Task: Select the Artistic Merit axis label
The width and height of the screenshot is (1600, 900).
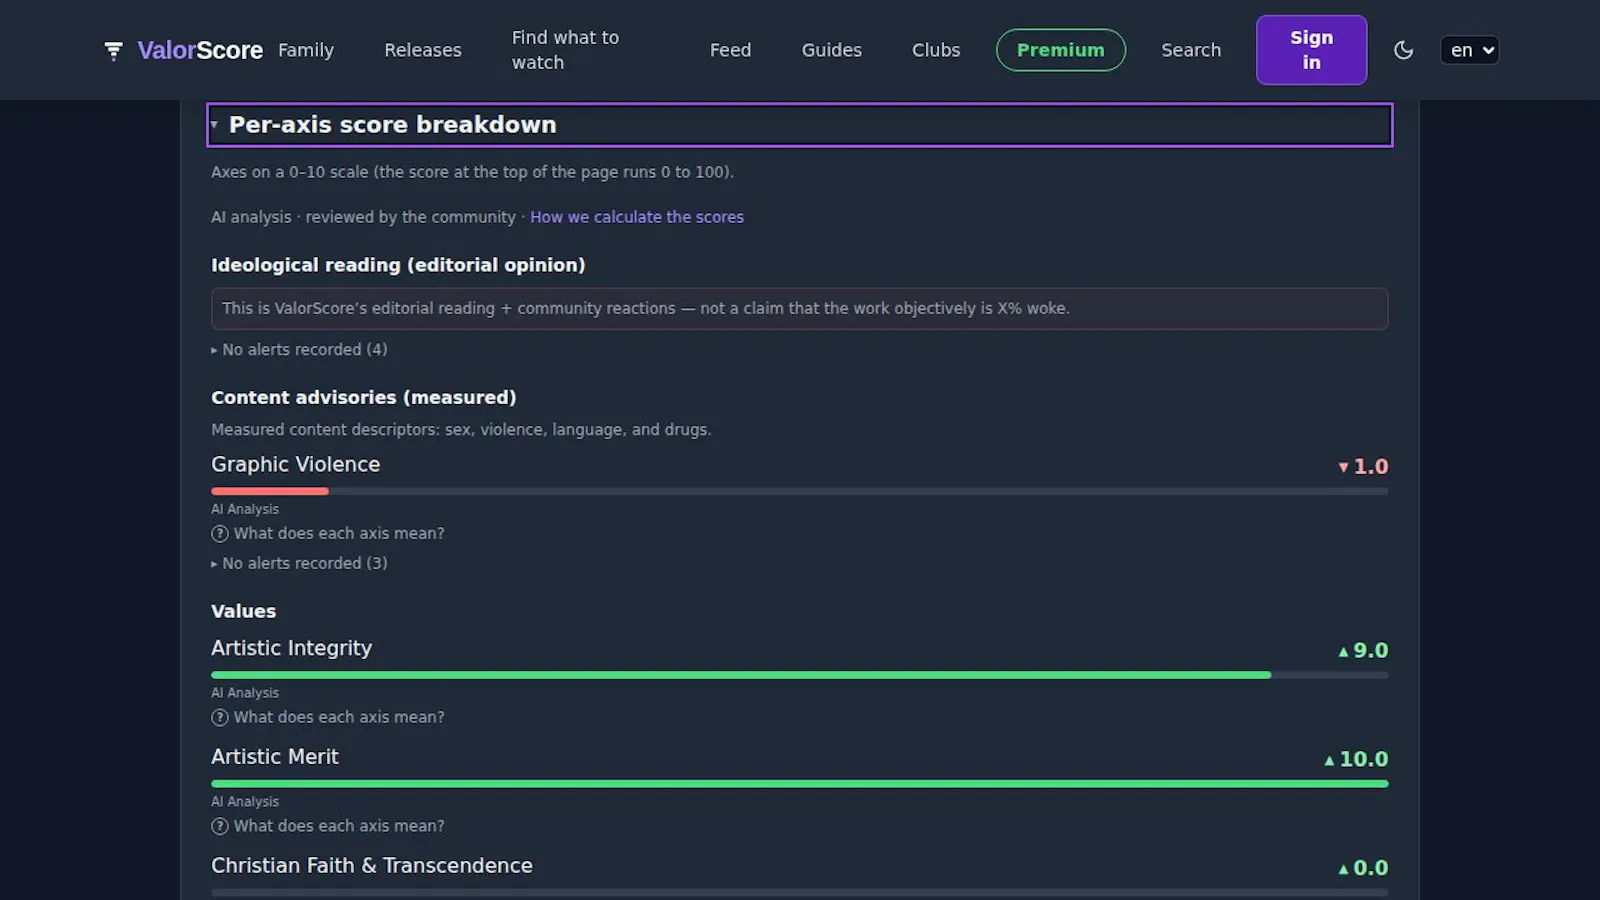Action: coord(275,757)
